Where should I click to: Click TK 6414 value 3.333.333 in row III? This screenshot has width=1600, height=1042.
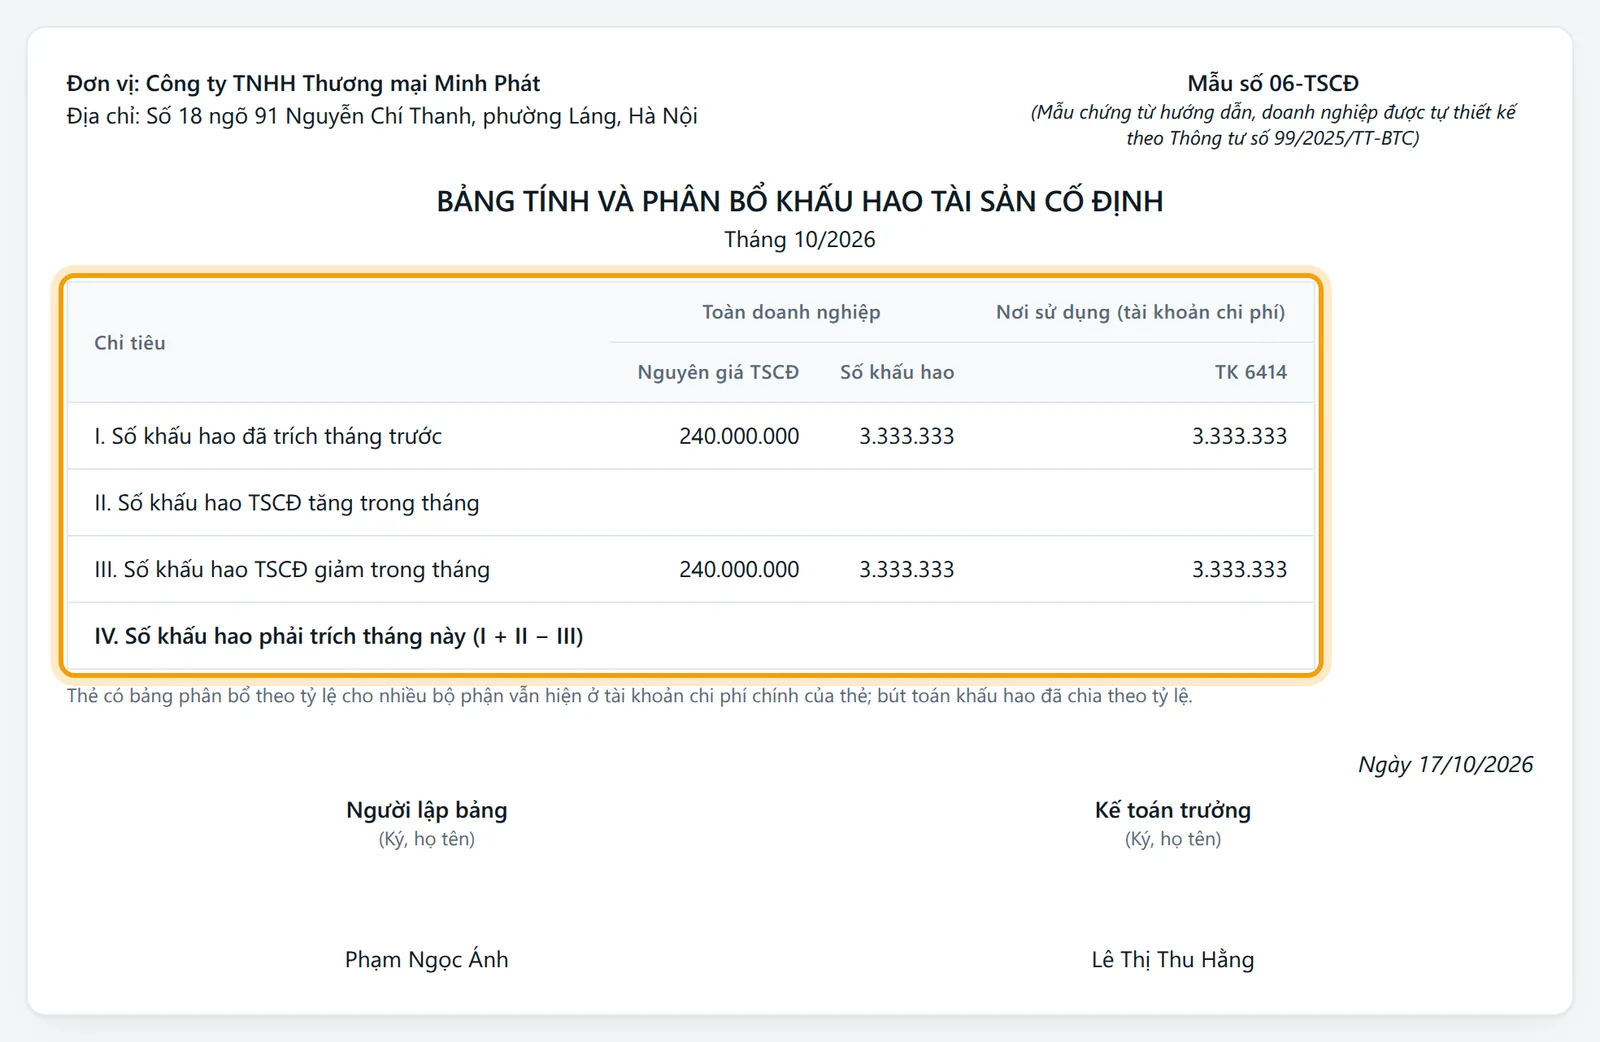click(x=1240, y=569)
